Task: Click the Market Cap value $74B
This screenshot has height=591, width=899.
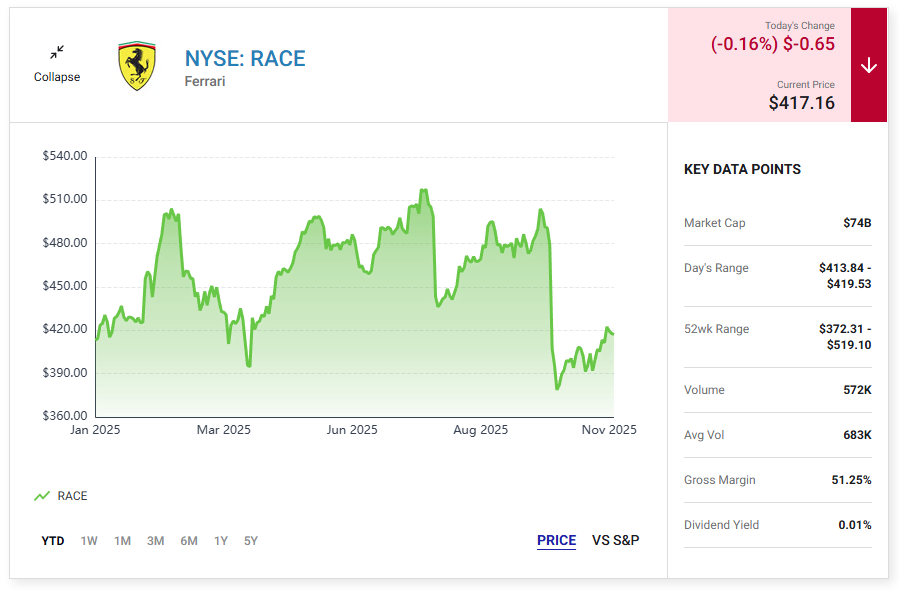Action: tap(857, 223)
